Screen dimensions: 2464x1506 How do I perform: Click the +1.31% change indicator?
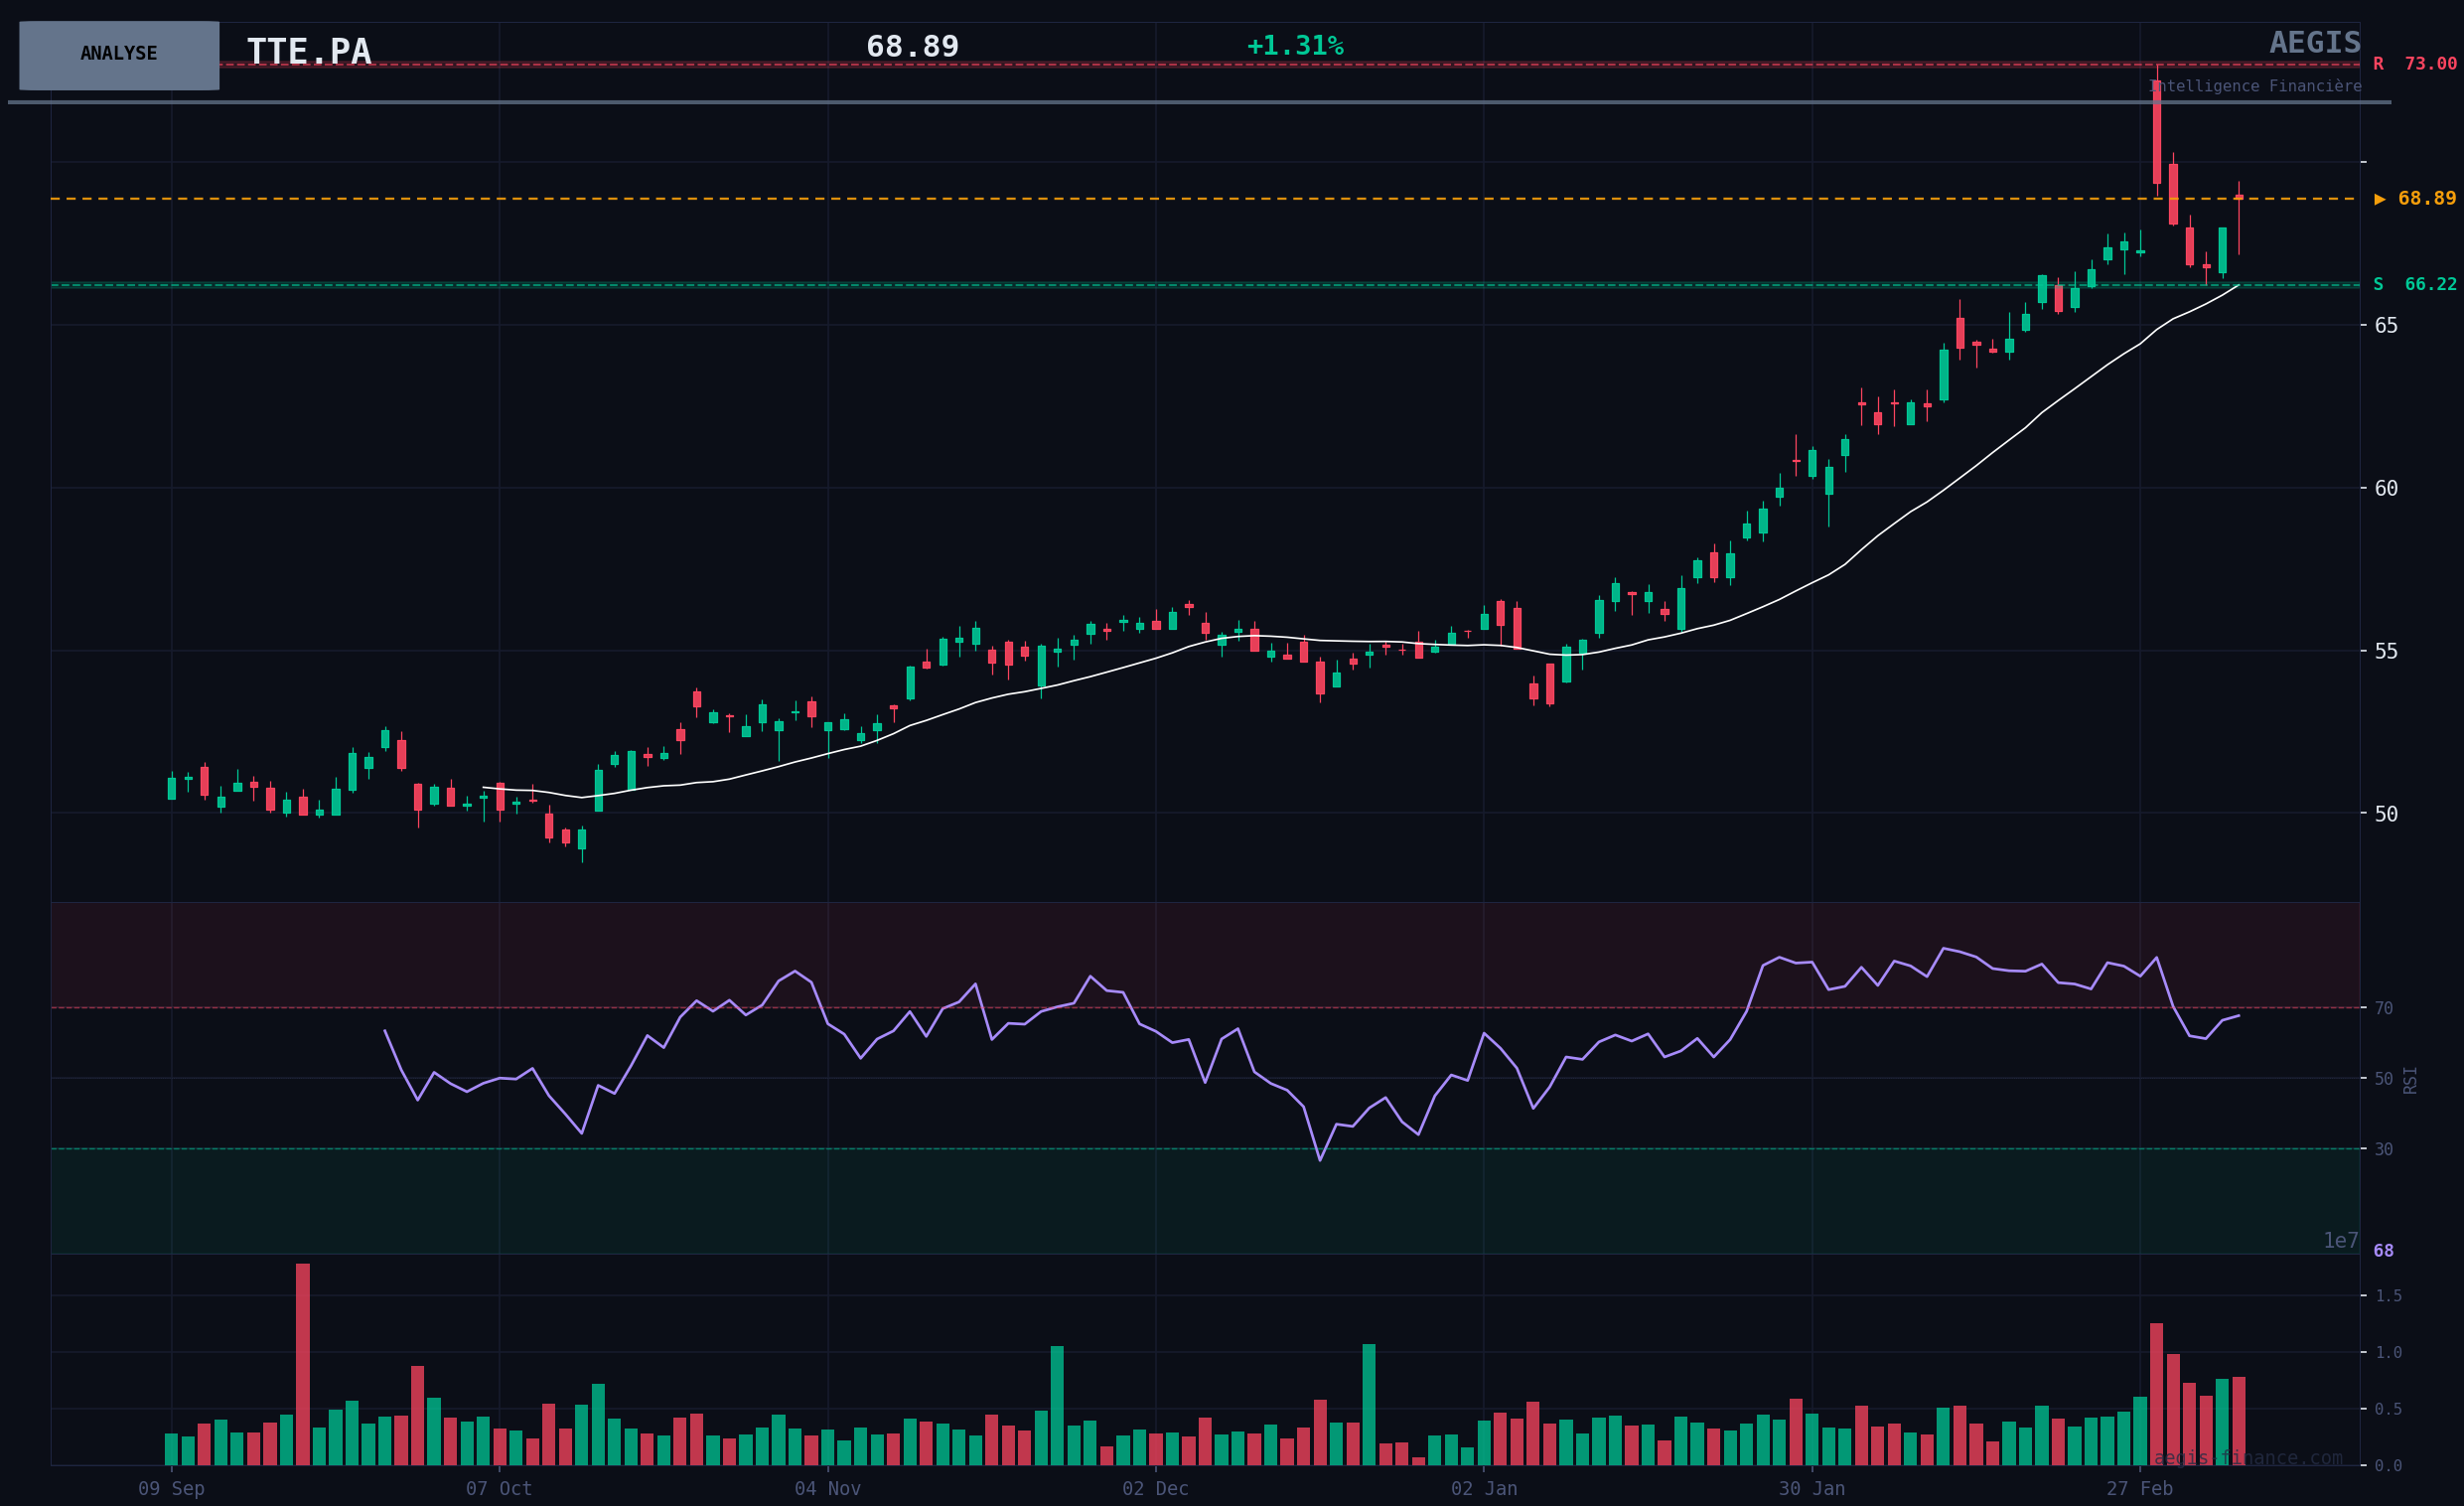[x=1295, y=46]
